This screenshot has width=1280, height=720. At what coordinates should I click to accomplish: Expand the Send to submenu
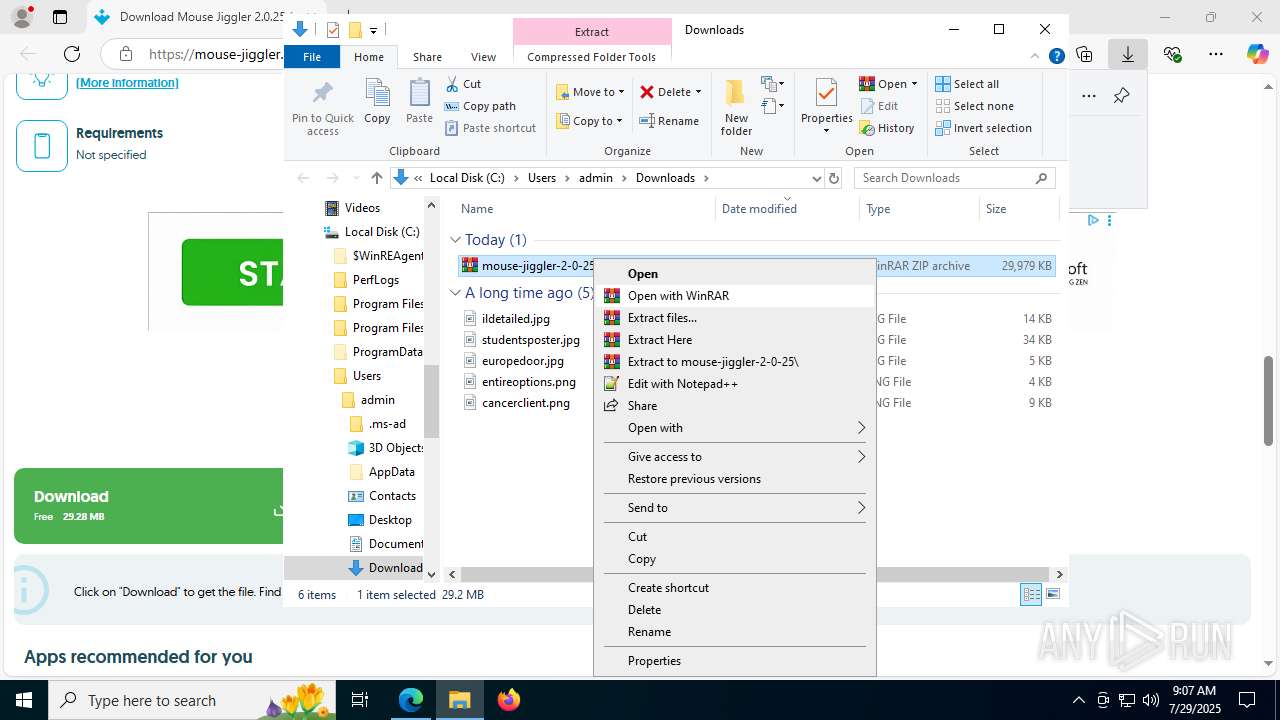tap(735, 508)
